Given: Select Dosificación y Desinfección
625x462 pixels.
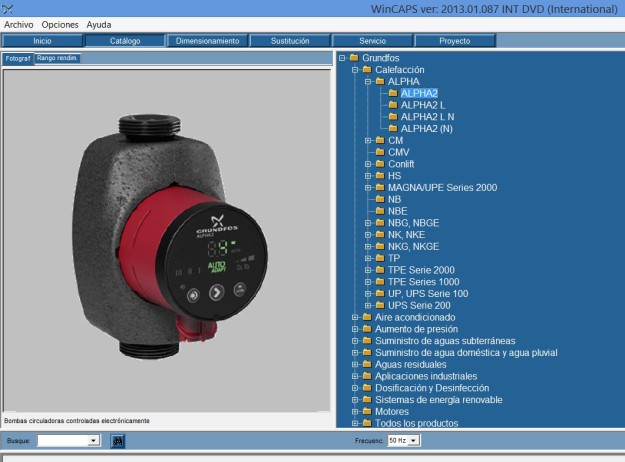Looking at the screenshot, I should click(432, 388).
